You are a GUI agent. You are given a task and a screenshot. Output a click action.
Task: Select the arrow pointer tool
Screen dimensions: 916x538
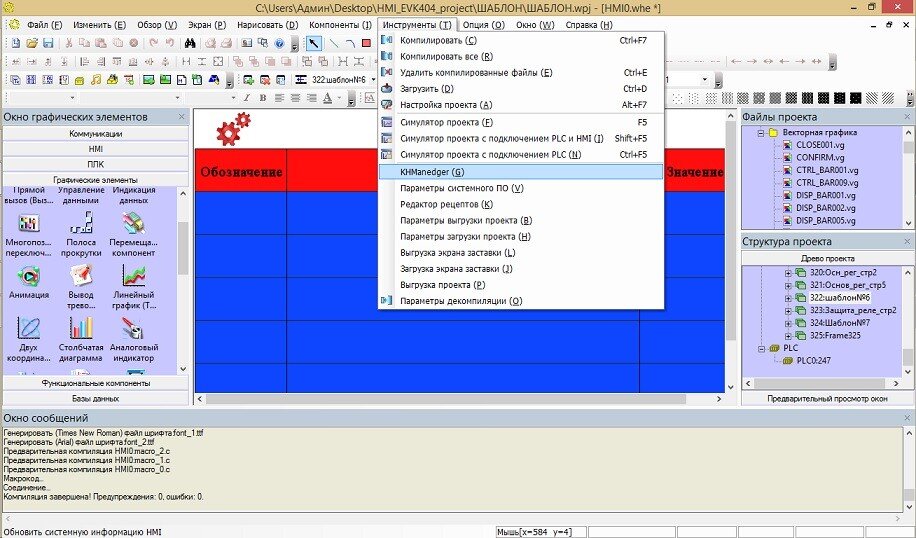314,43
